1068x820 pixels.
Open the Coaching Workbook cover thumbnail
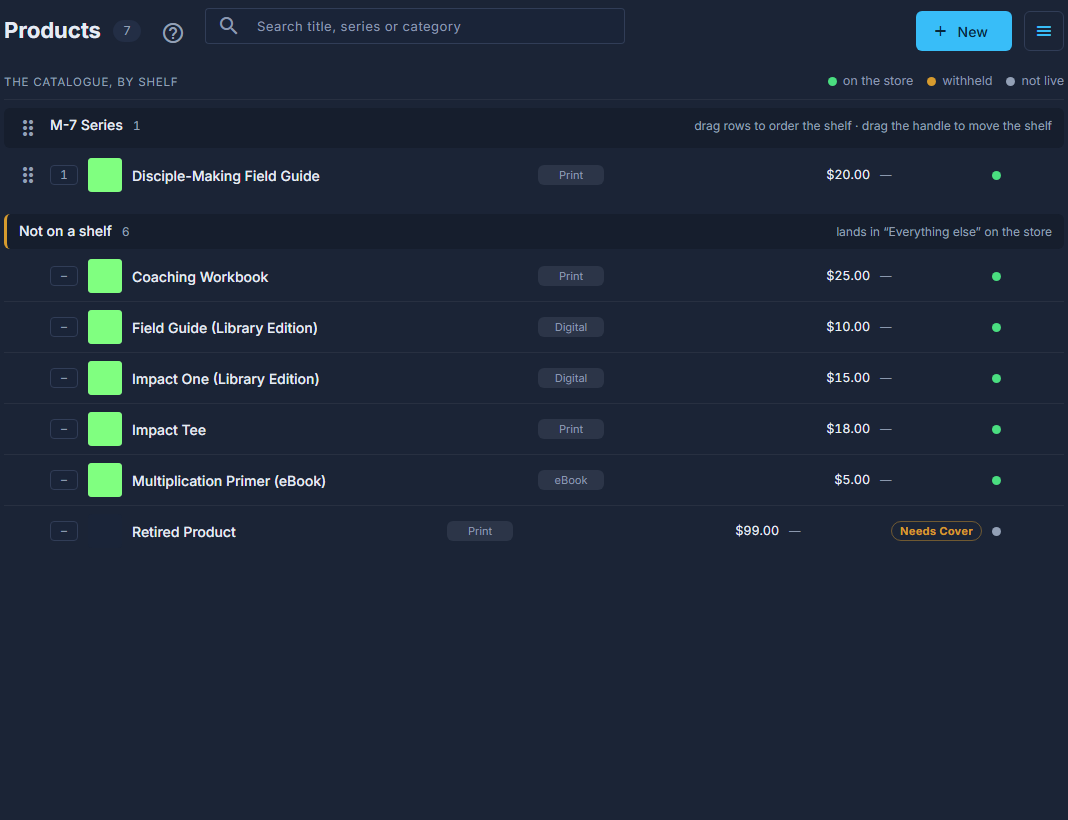coord(105,276)
